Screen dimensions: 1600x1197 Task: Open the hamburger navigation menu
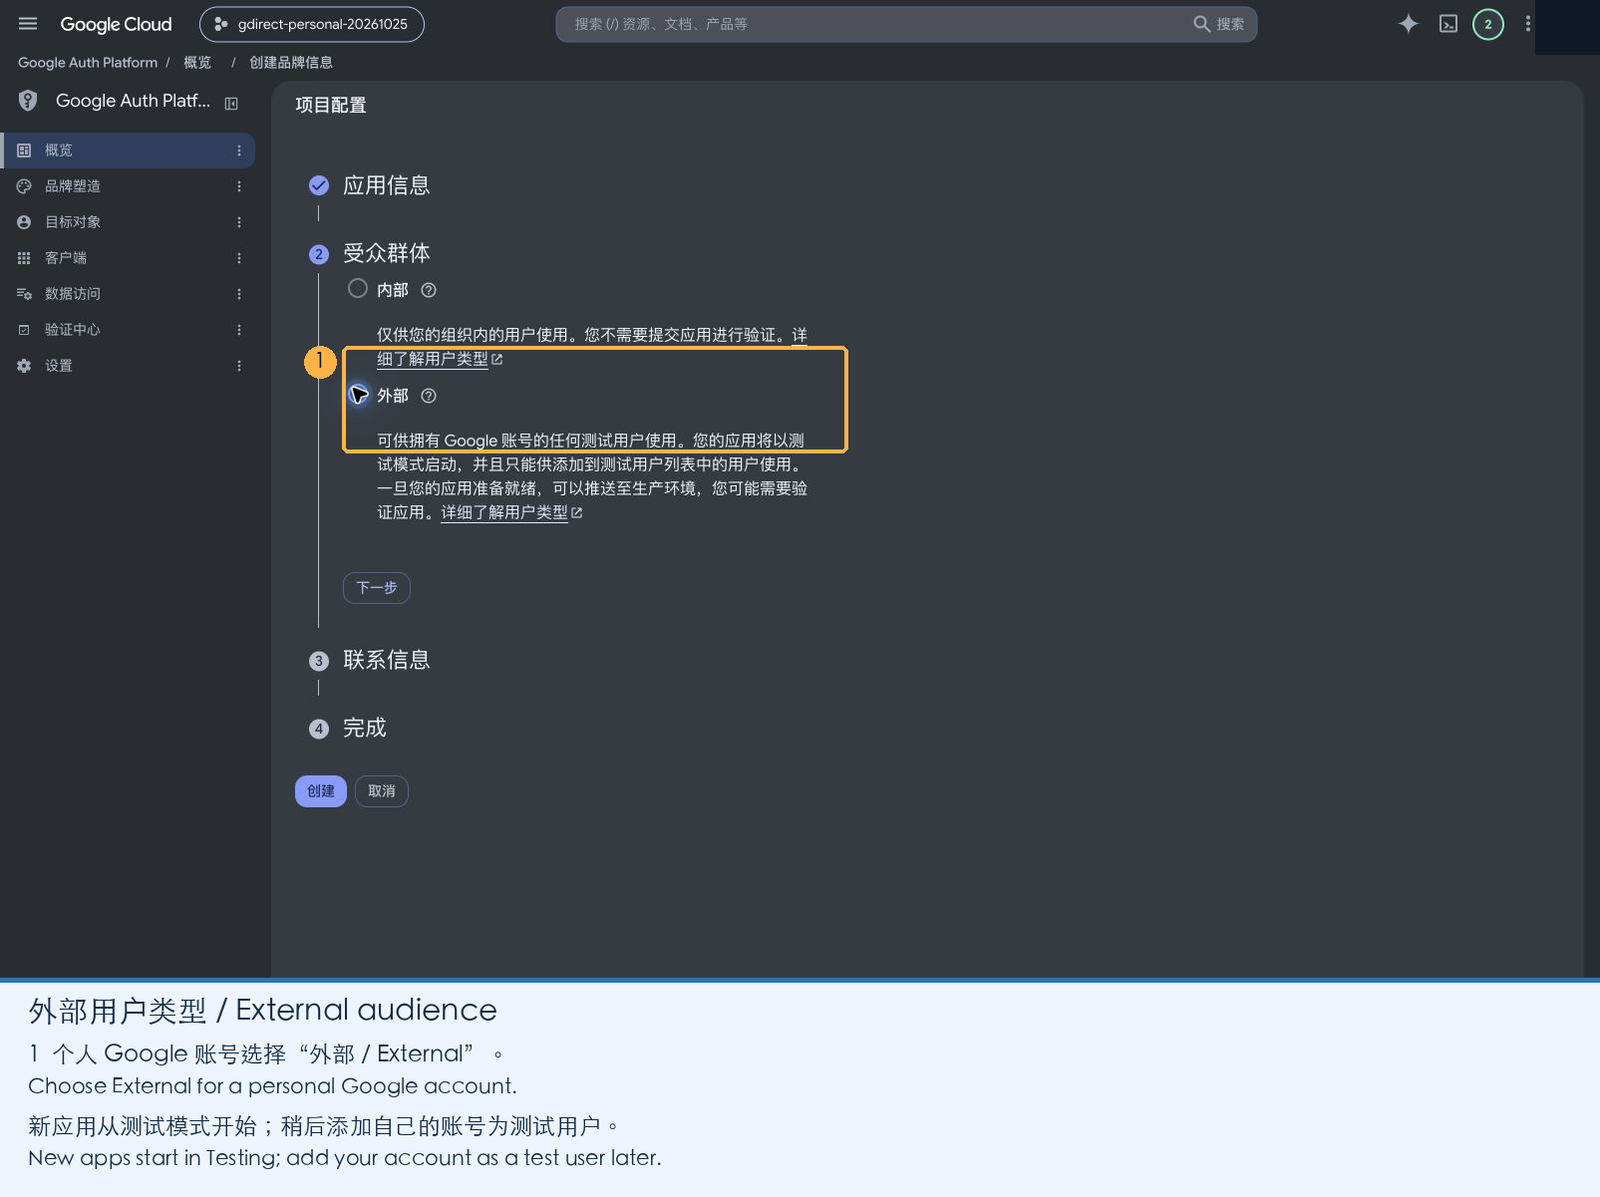[x=28, y=24]
